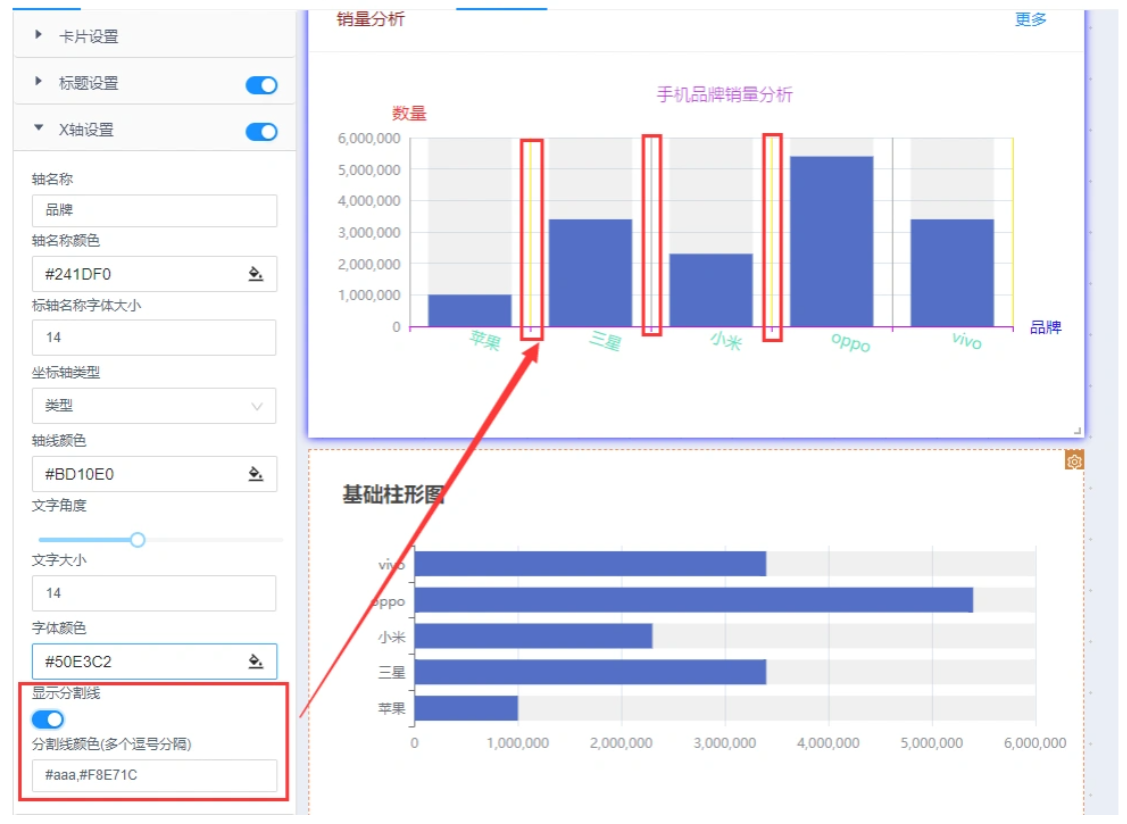Click the resize handle icon of sales chart card
The image size is (1127, 824).
pos(1077,431)
